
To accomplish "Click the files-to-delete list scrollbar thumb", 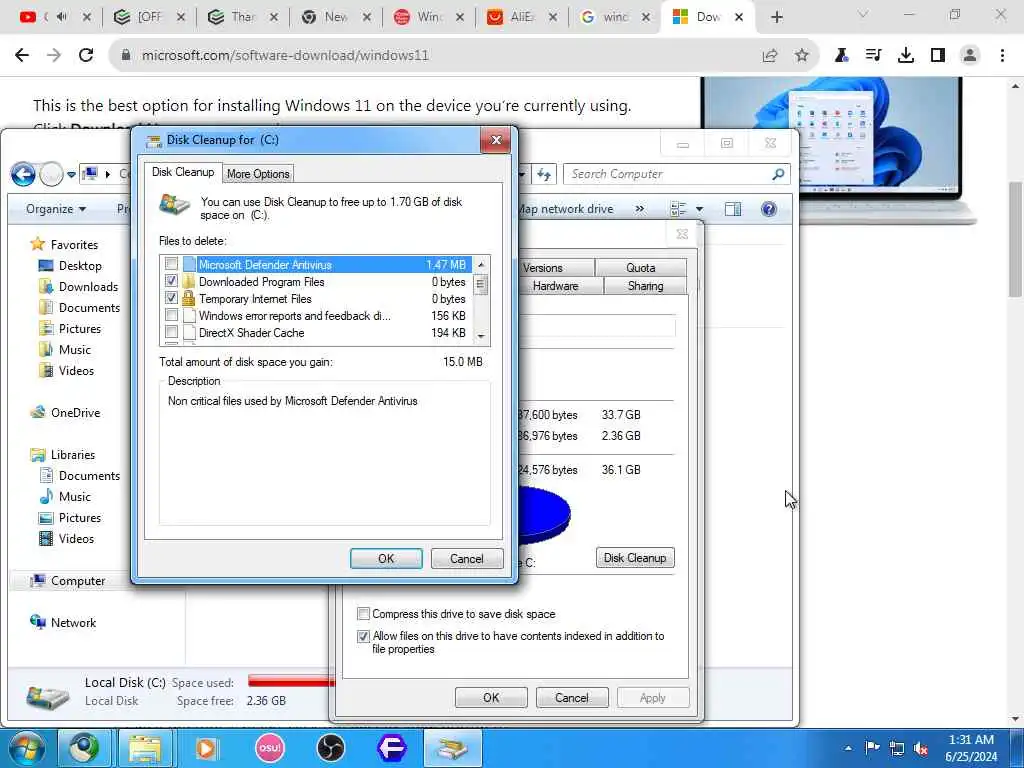I will (x=481, y=285).
